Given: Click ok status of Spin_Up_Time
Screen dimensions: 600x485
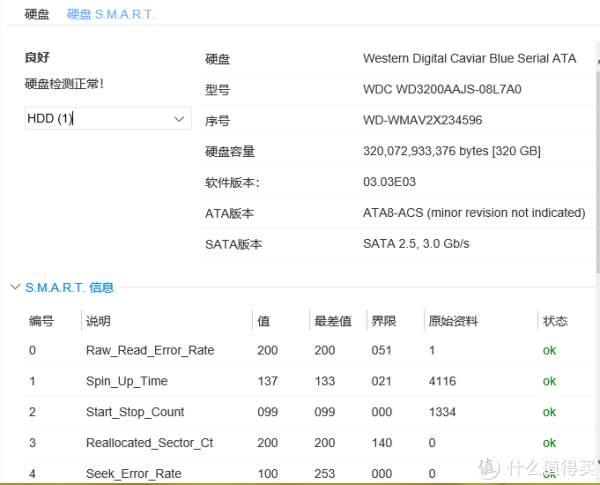Looking at the screenshot, I should tap(549, 381).
